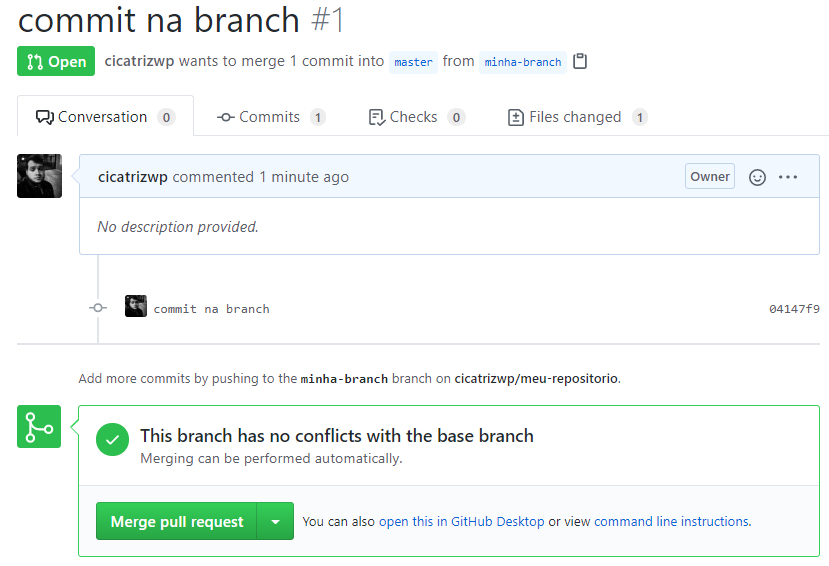
Task: Click the 'no conflicts with the base branch' heading
Action: point(337,436)
